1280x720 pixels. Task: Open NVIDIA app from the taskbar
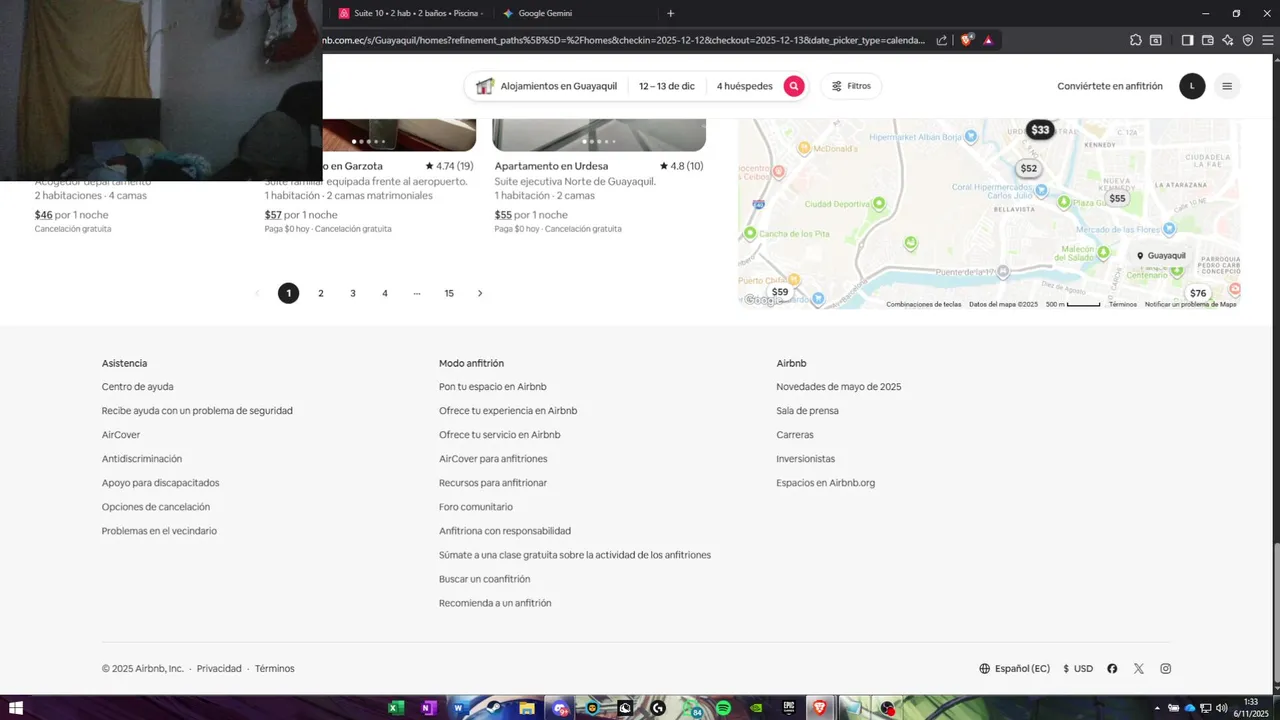[x=756, y=708]
